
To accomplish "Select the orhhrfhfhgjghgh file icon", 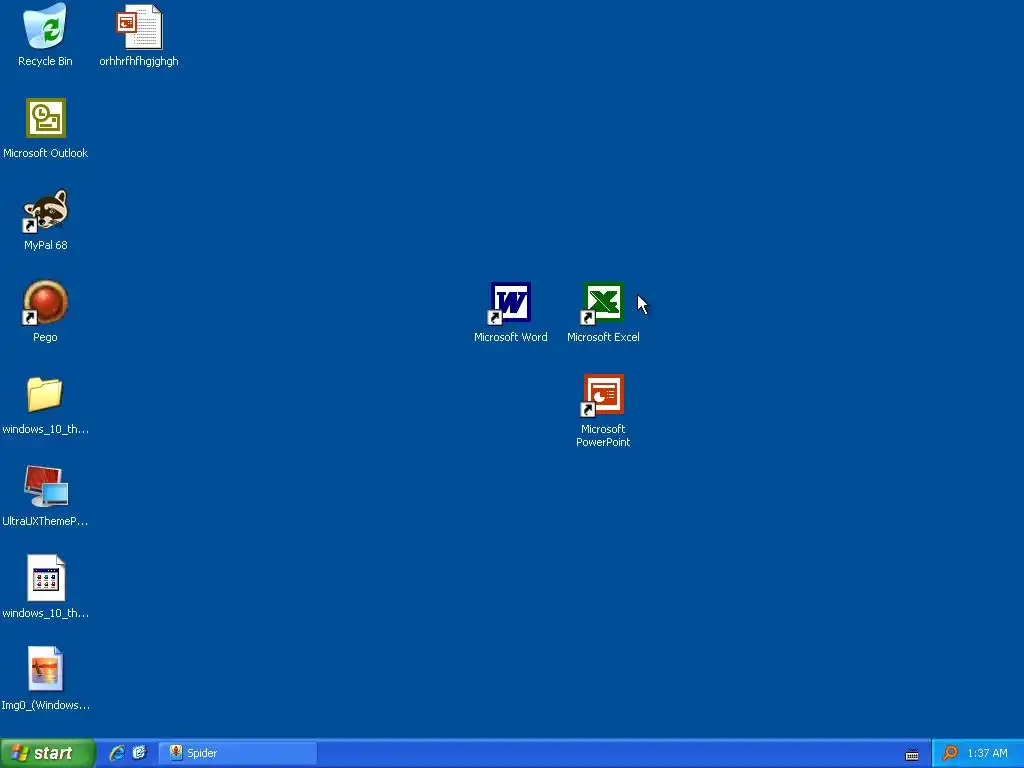I will 138,26.
